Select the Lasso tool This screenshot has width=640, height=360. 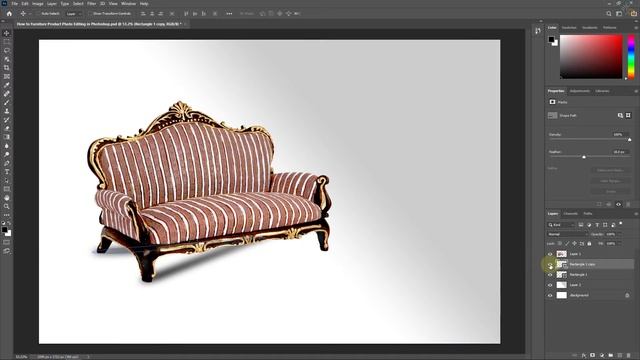tap(7, 51)
